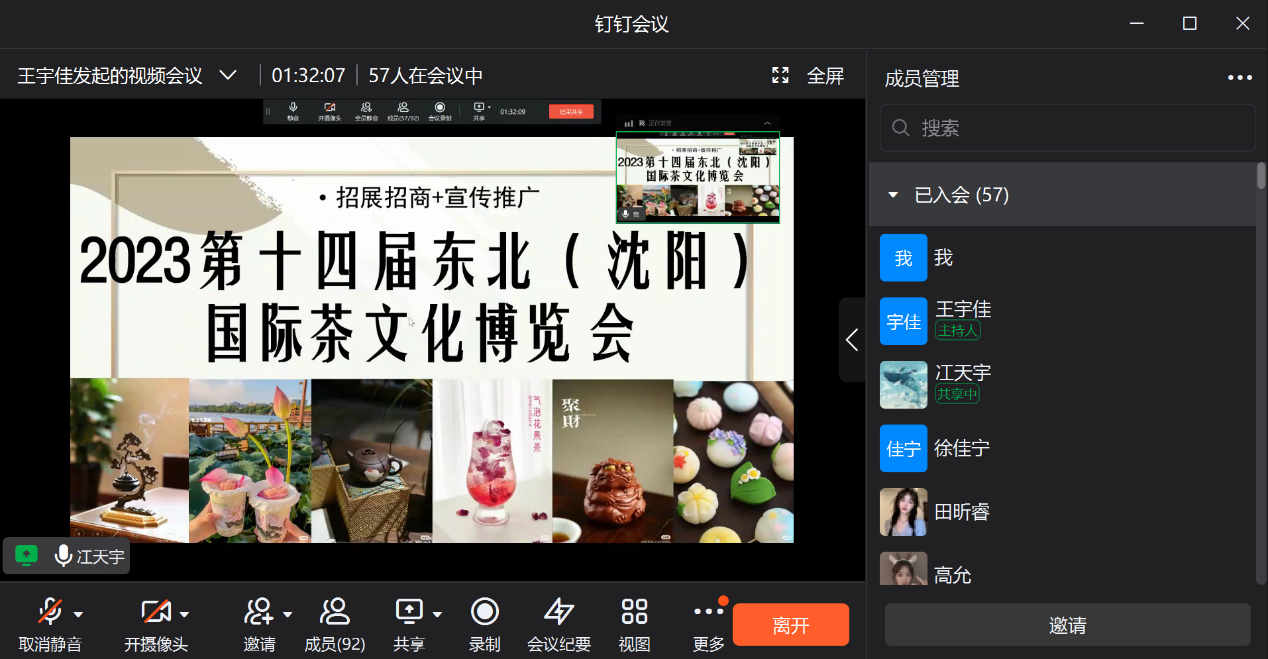This screenshot has width=1268, height=659.
Task: Unmute microphone with 取消静音 icon
Action: pos(50,611)
